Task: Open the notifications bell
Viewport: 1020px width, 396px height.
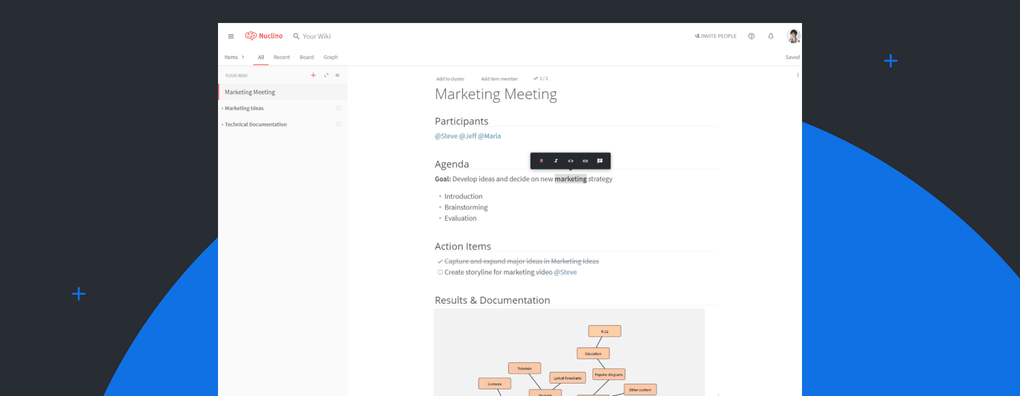Action: (x=771, y=36)
